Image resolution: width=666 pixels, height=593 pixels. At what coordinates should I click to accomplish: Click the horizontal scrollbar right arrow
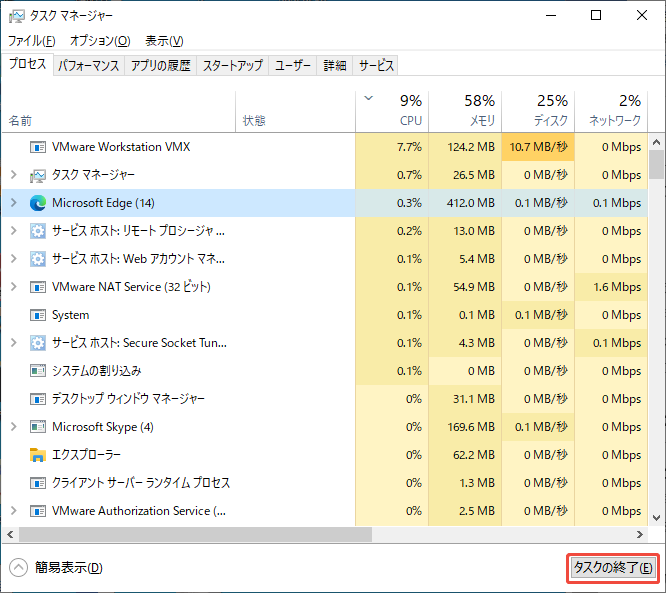coord(640,534)
